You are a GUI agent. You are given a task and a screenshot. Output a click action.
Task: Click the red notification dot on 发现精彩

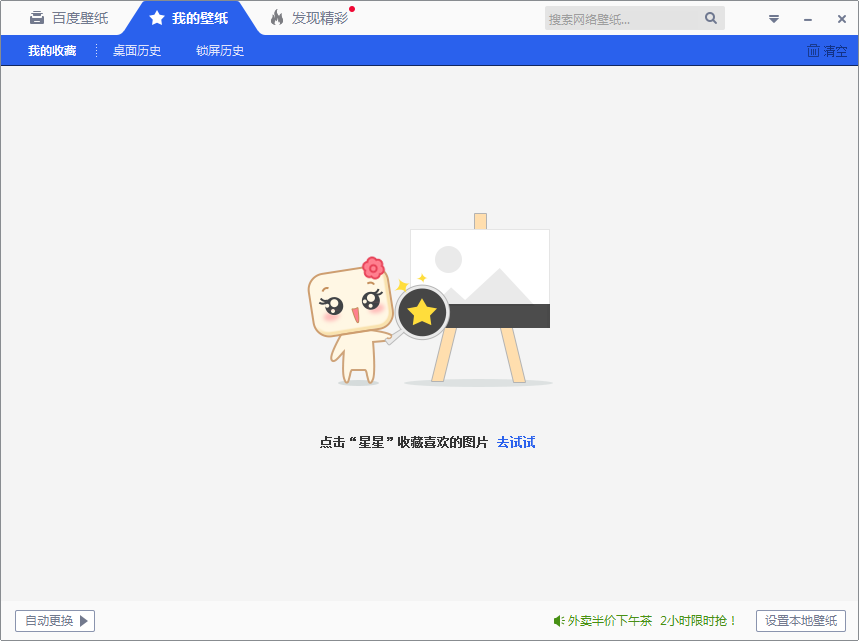tap(352, 8)
